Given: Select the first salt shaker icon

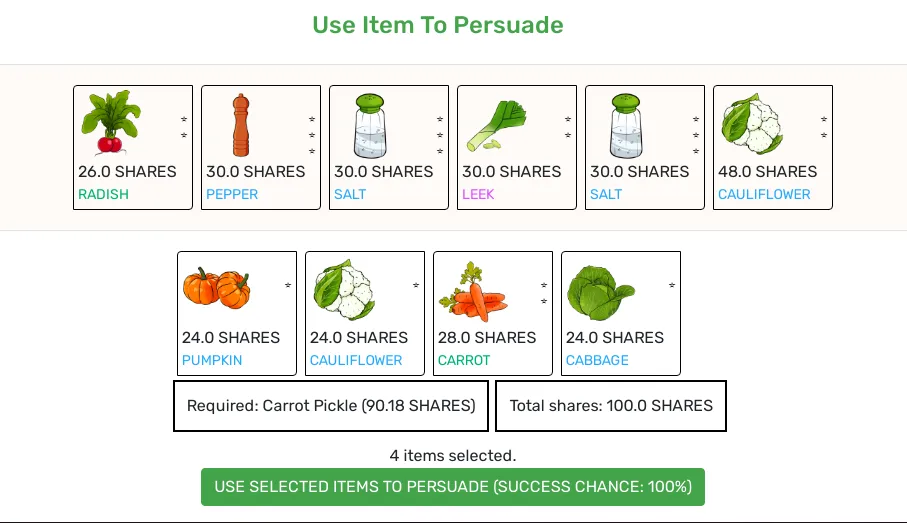Looking at the screenshot, I should [x=370, y=126].
